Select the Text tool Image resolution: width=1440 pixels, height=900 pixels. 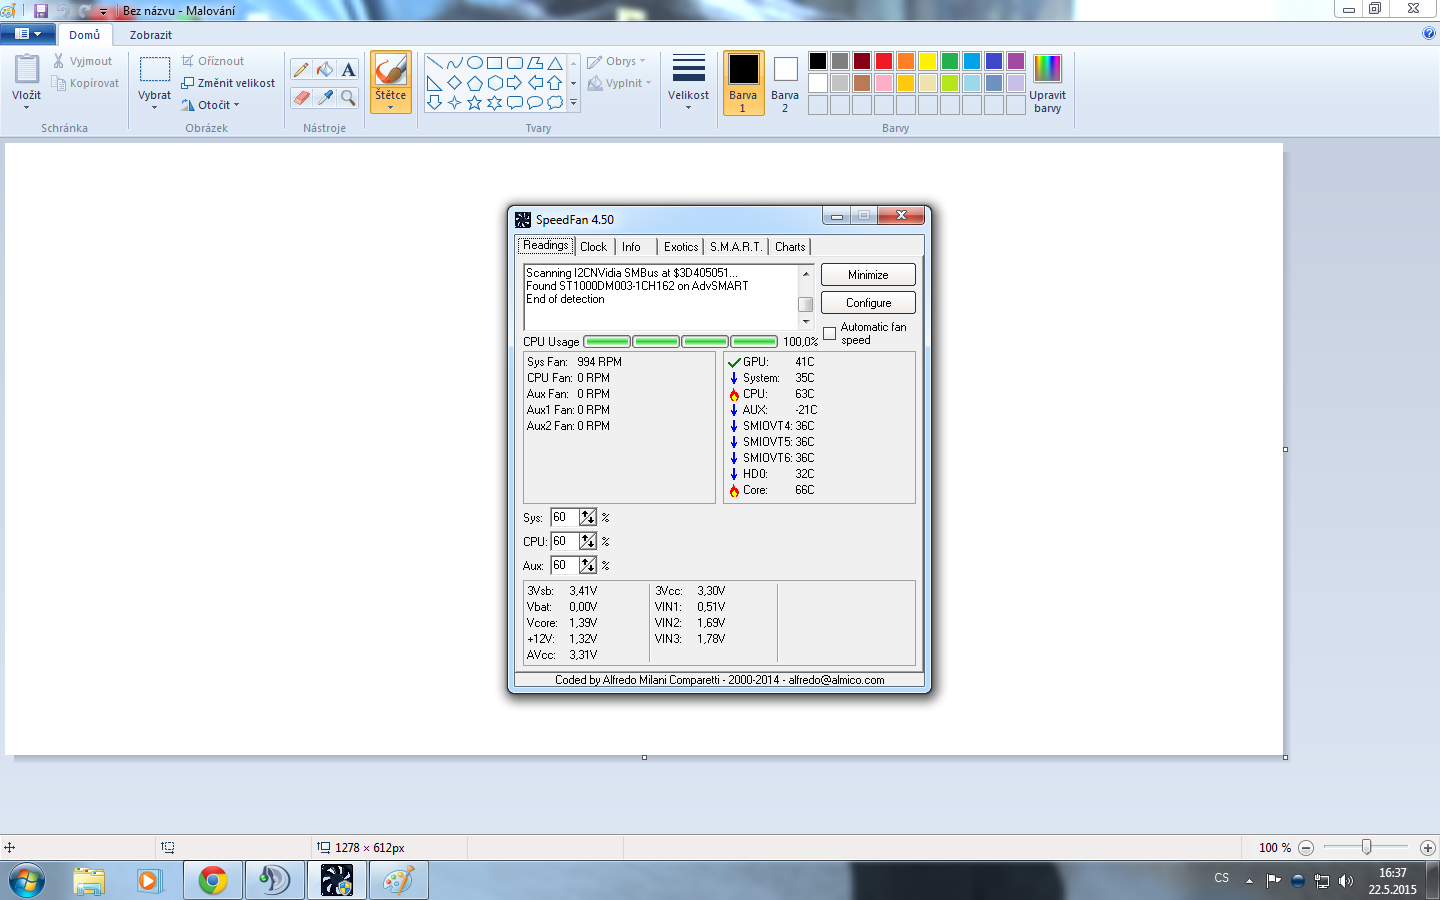(x=348, y=70)
